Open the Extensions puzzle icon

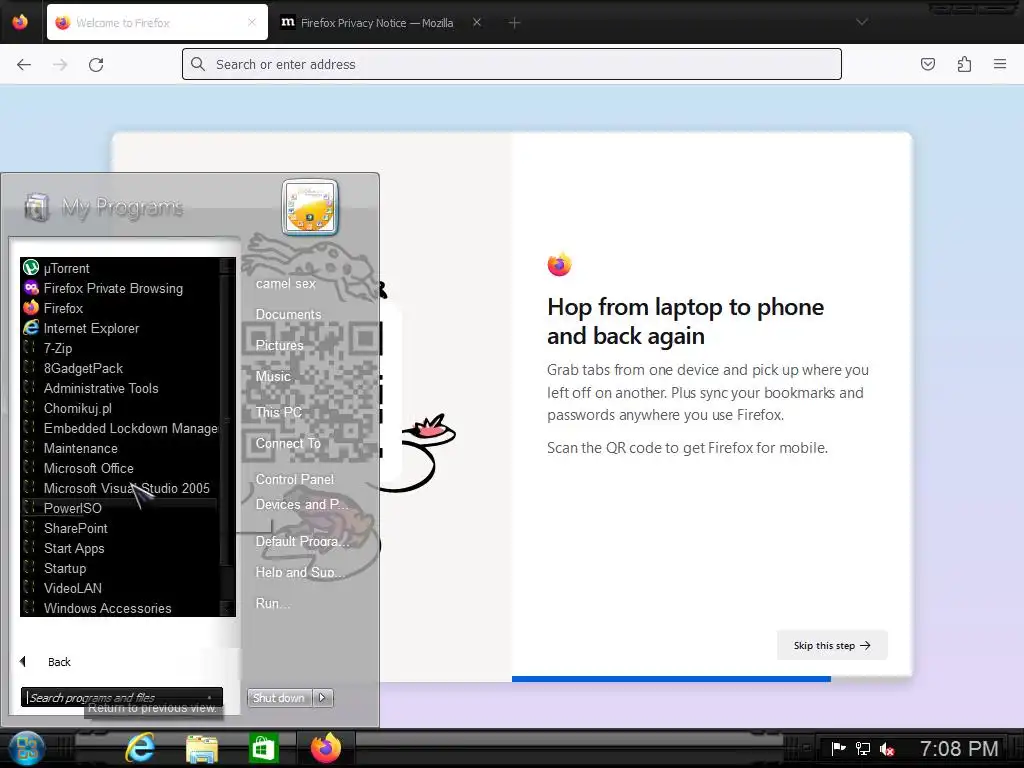[964, 64]
